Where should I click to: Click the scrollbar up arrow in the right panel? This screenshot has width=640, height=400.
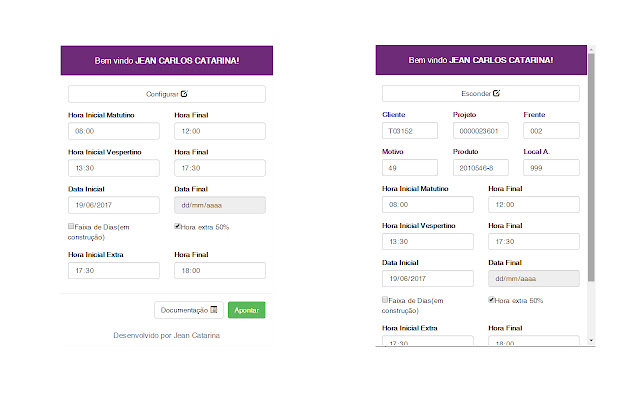pos(591,50)
